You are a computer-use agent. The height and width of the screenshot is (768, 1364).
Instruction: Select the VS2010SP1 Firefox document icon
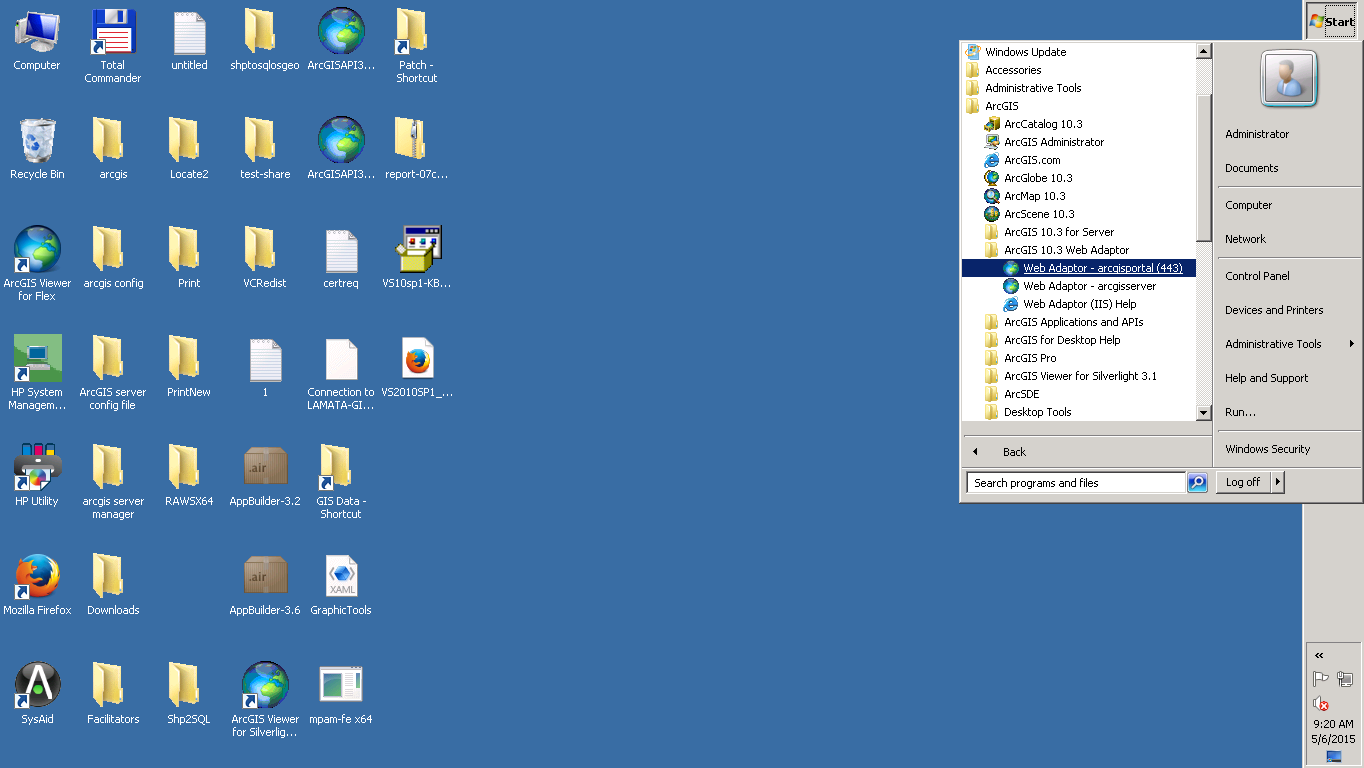tap(417, 367)
